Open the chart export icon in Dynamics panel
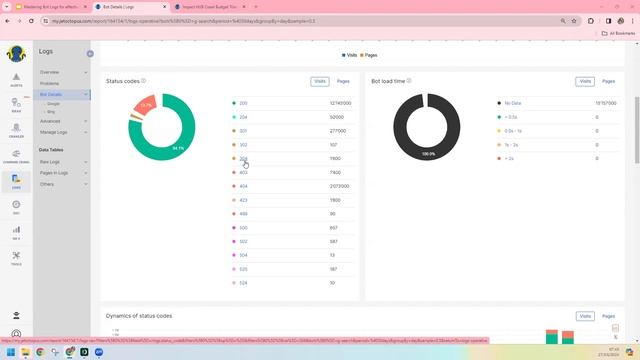The image size is (640, 360). coord(615,328)
